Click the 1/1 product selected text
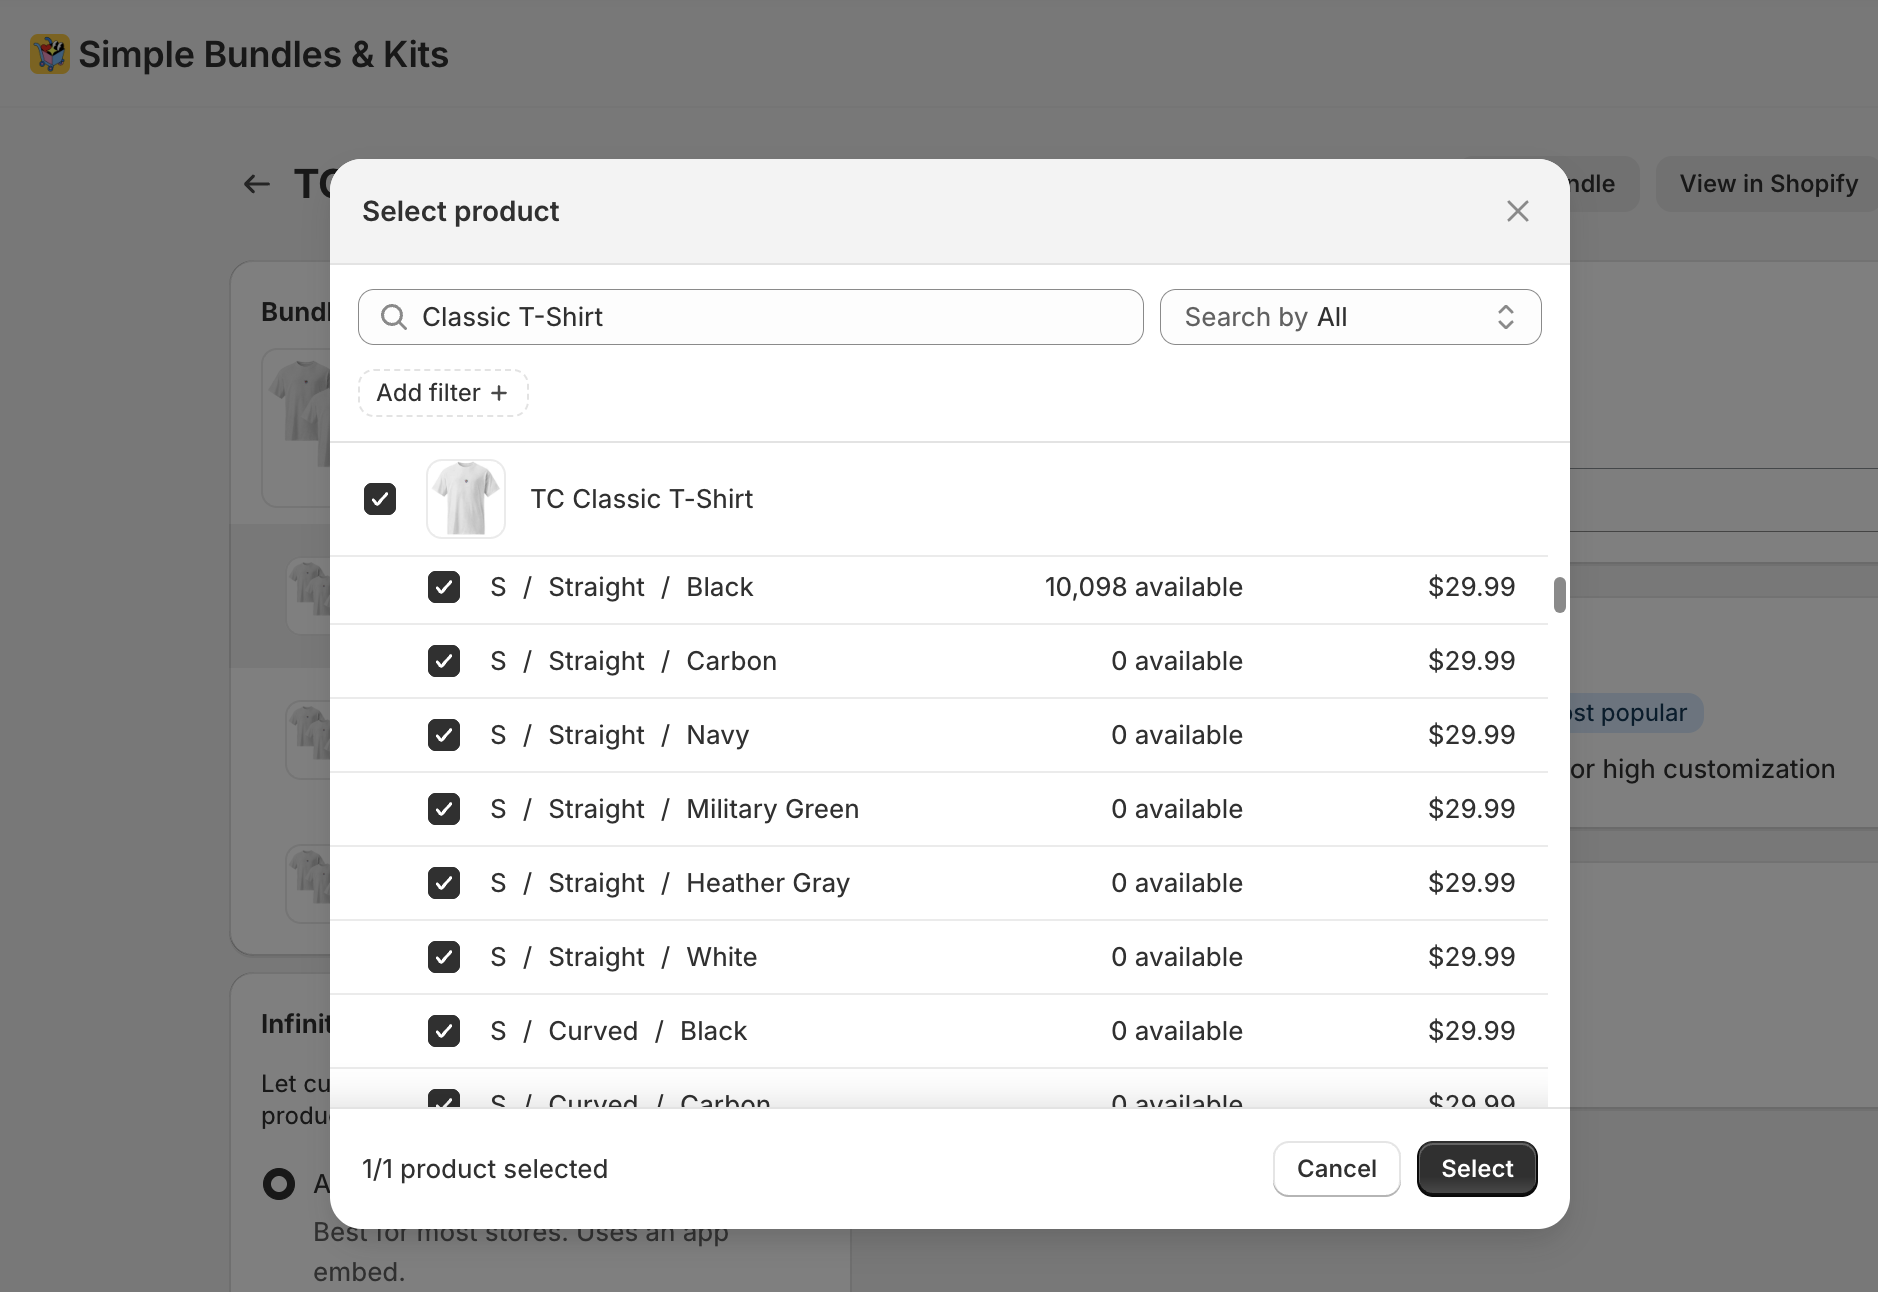Viewport: 1878px width, 1292px height. click(484, 1169)
